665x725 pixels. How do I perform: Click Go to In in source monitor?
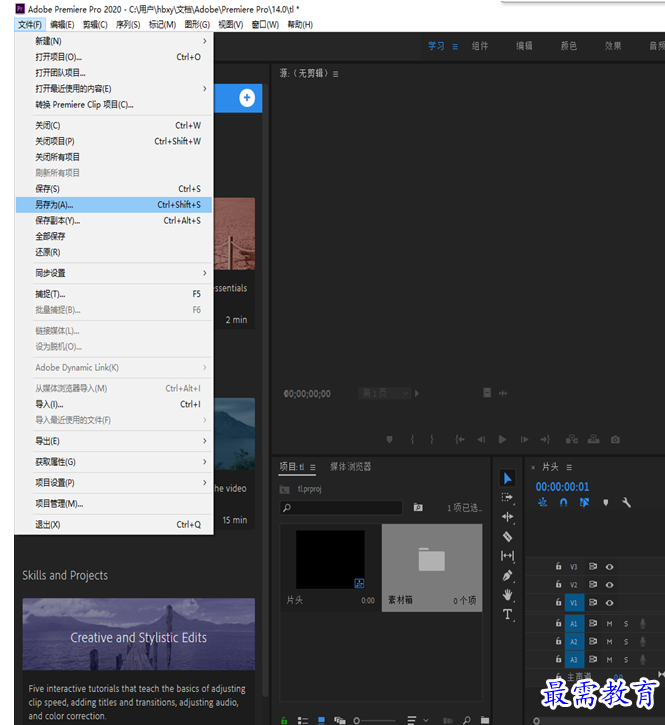pos(459,439)
